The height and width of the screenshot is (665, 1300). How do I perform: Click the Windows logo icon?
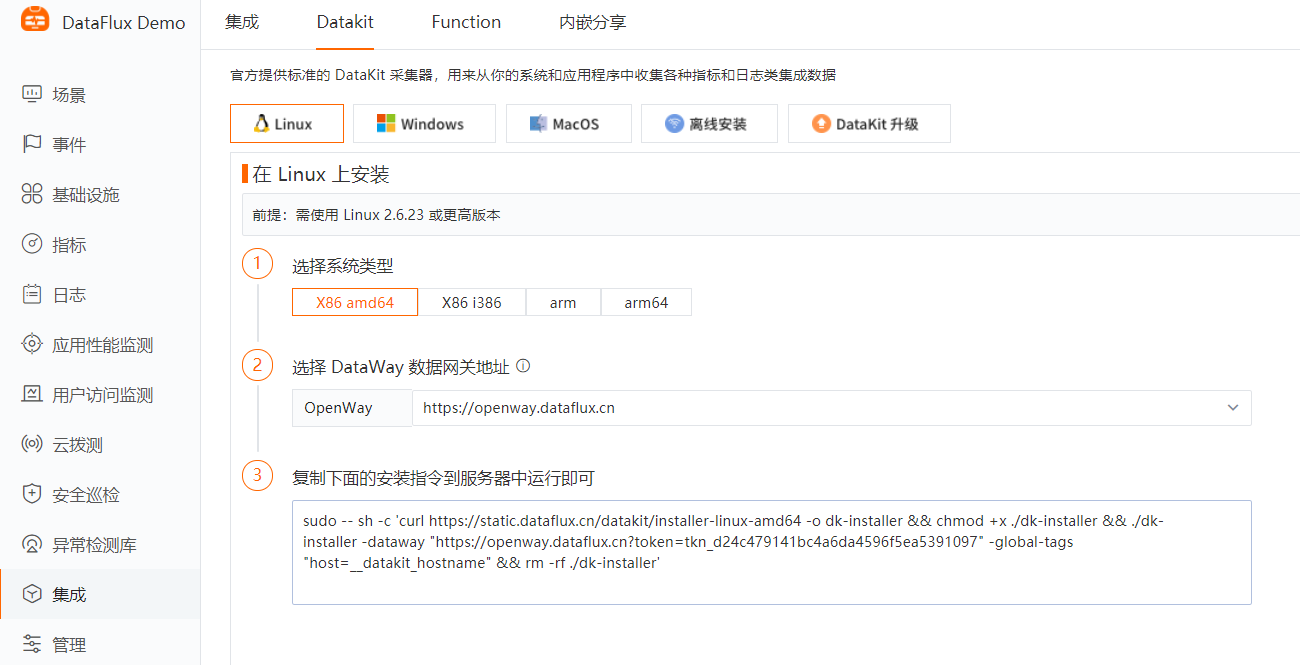386,124
